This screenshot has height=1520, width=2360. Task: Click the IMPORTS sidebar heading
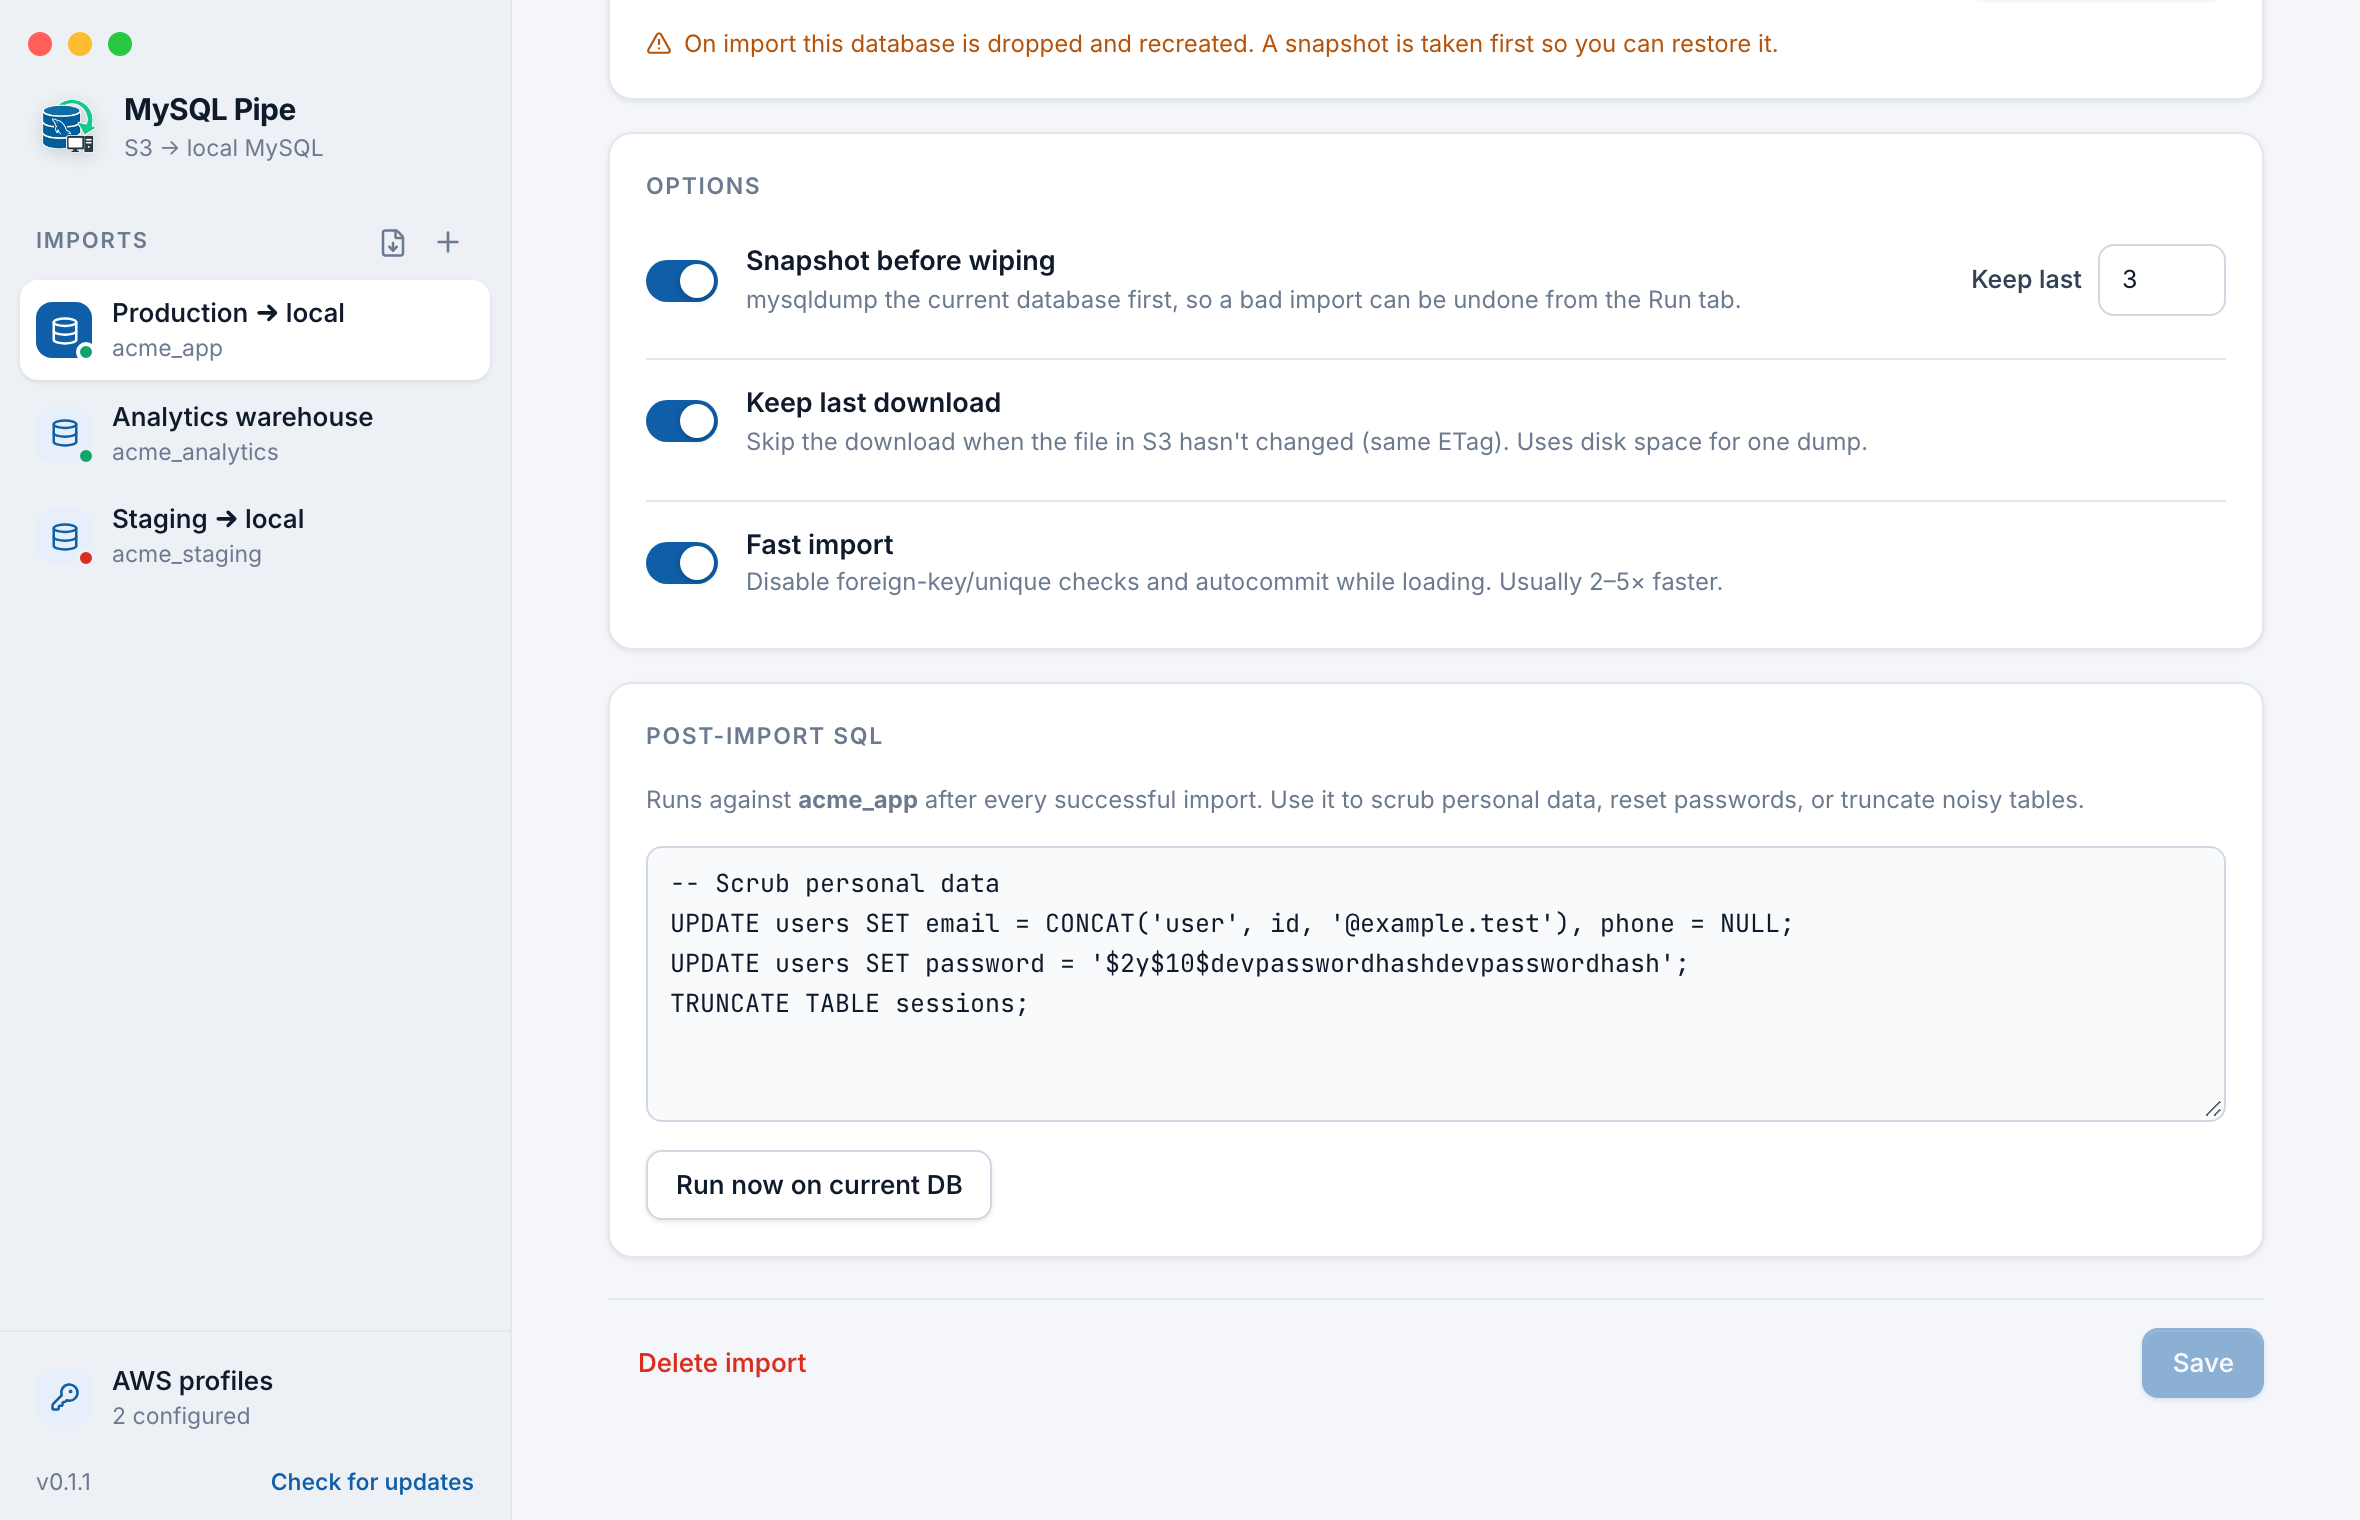coord(92,241)
